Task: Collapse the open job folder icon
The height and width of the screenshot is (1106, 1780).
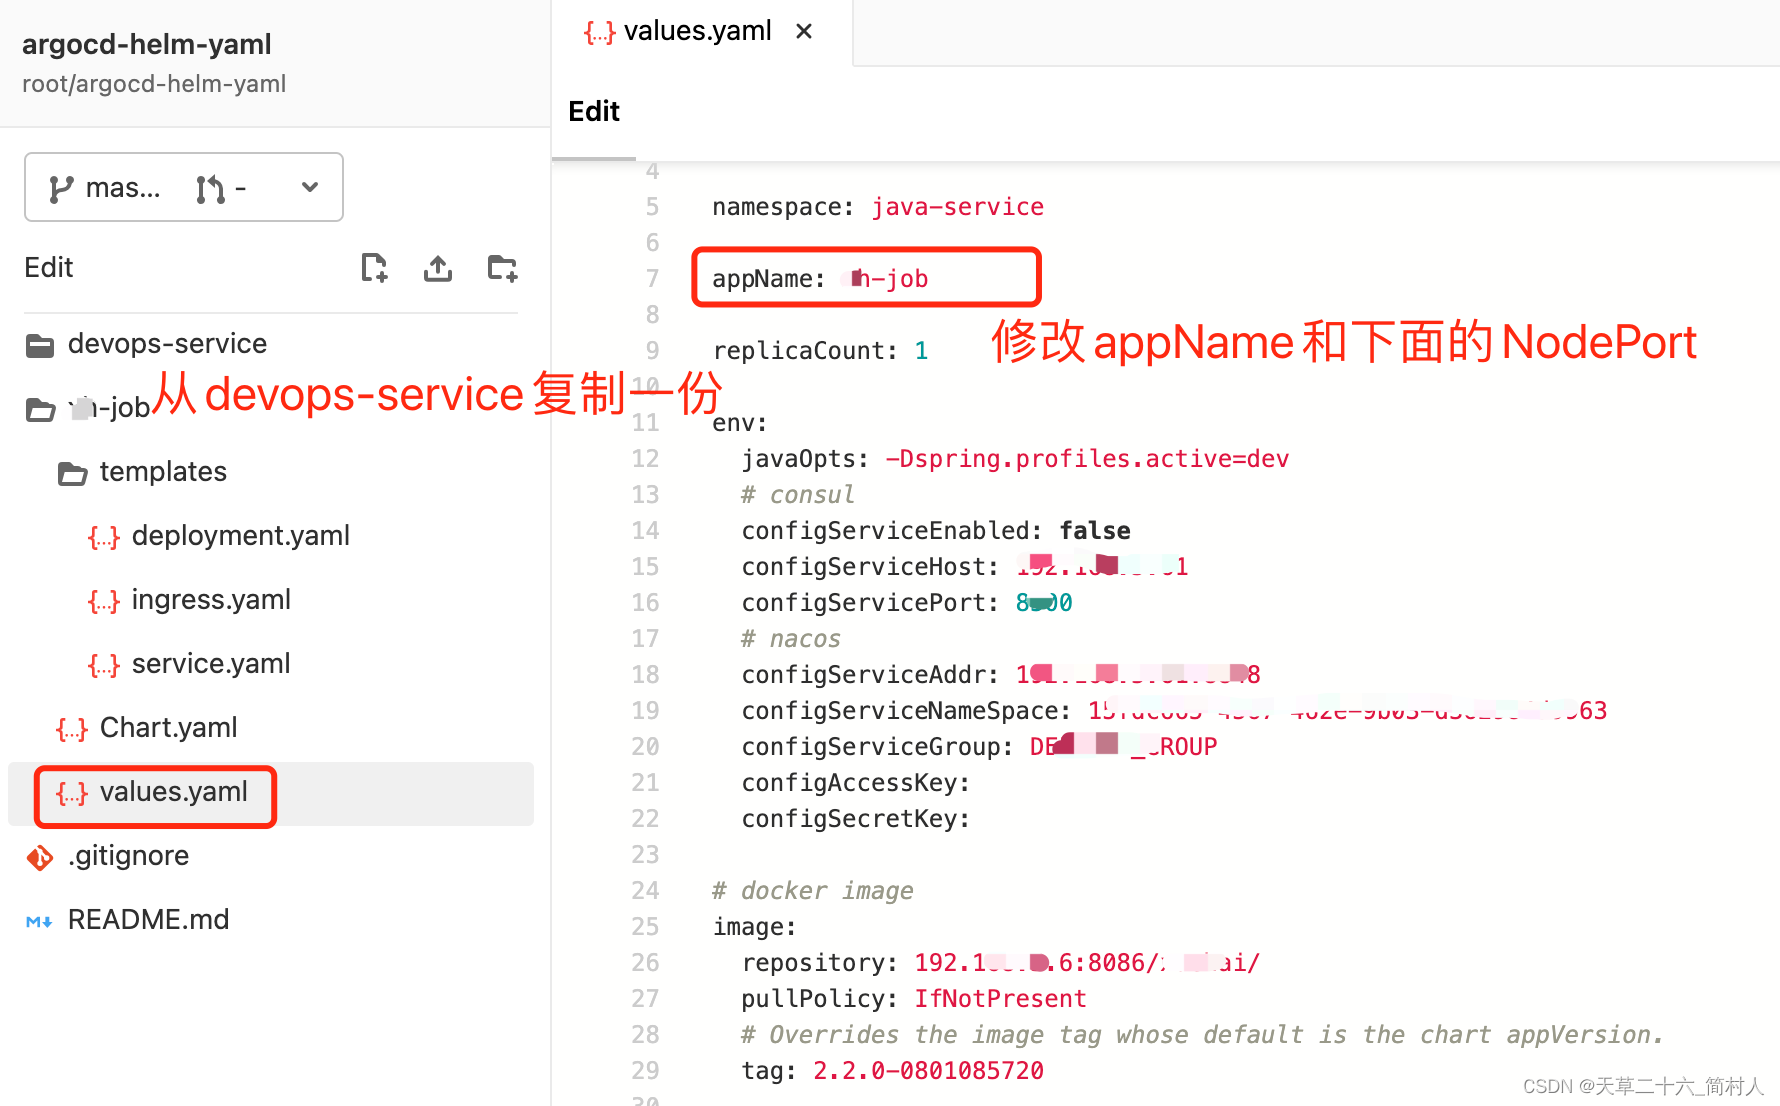Action: tap(40, 409)
